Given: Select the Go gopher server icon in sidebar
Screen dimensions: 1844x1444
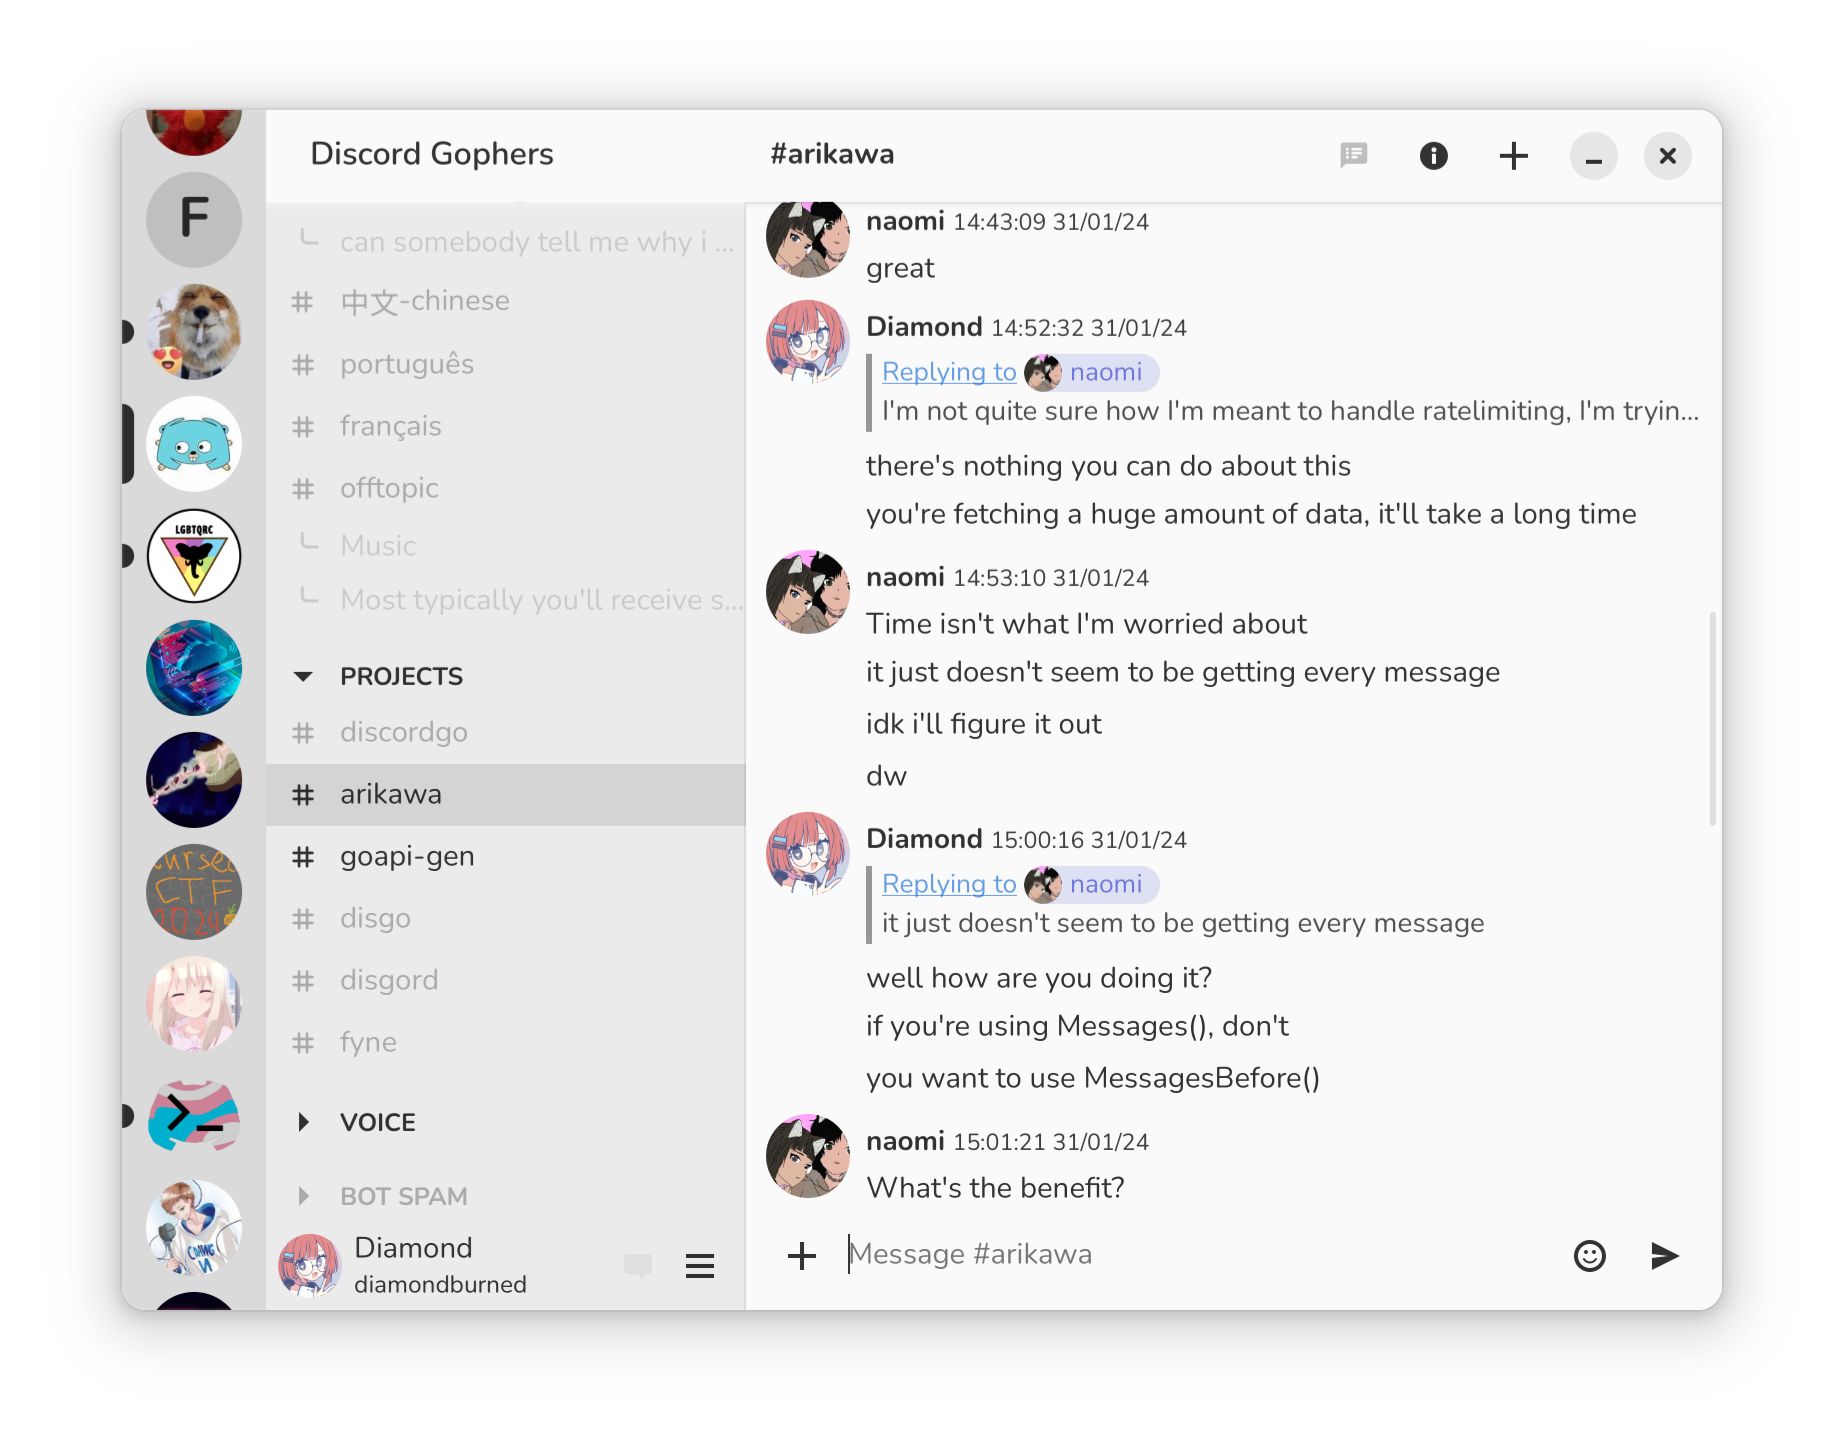Looking at the screenshot, I should 194,444.
